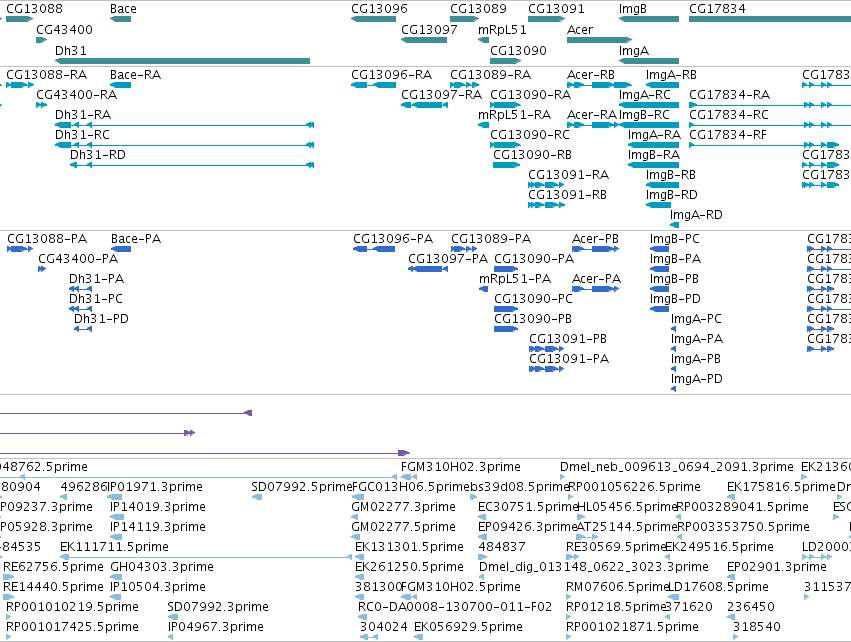Click the ImgA-RD transcript label

[696, 215]
